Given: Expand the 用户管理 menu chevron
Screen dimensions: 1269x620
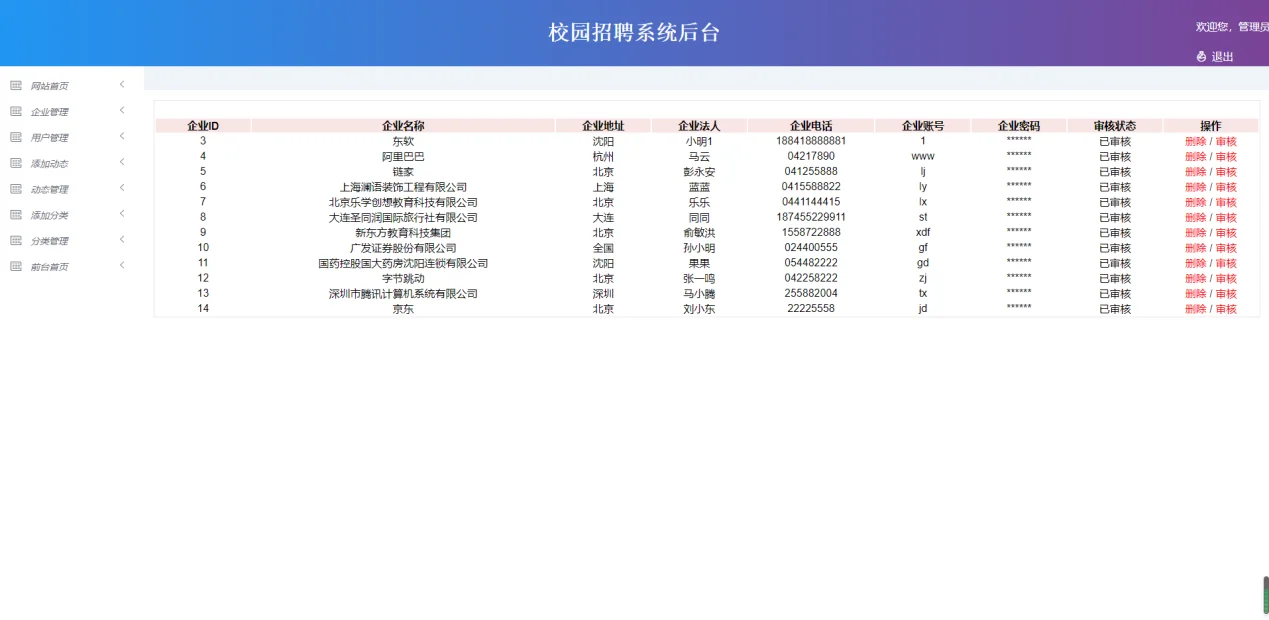Looking at the screenshot, I should [122, 137].
